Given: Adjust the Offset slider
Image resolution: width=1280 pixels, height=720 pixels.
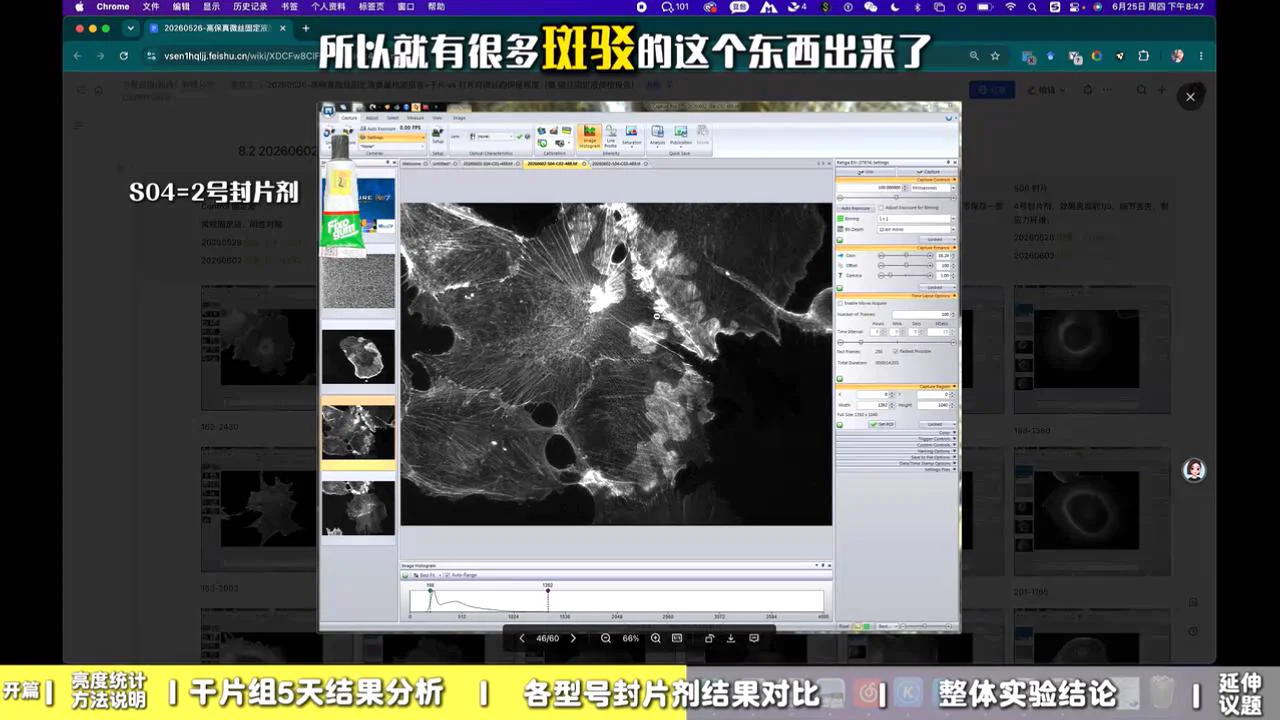Looking at the screenshot, I should (905, 265).
